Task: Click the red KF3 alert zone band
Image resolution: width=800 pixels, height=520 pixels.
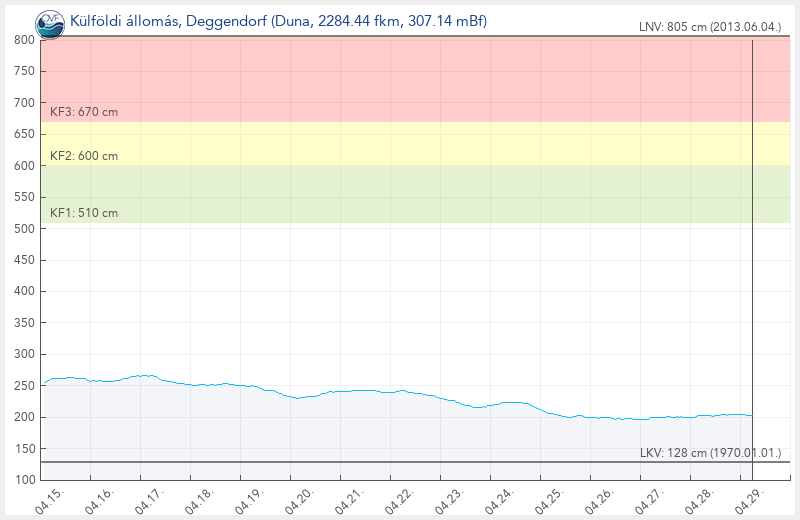Action: tap(400, 80)
